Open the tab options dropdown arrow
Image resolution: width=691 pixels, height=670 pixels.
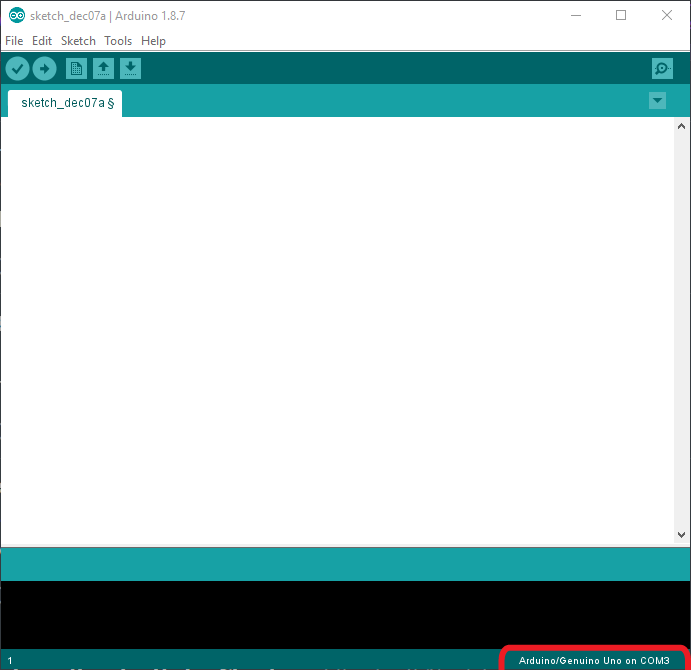pos(658,100)
